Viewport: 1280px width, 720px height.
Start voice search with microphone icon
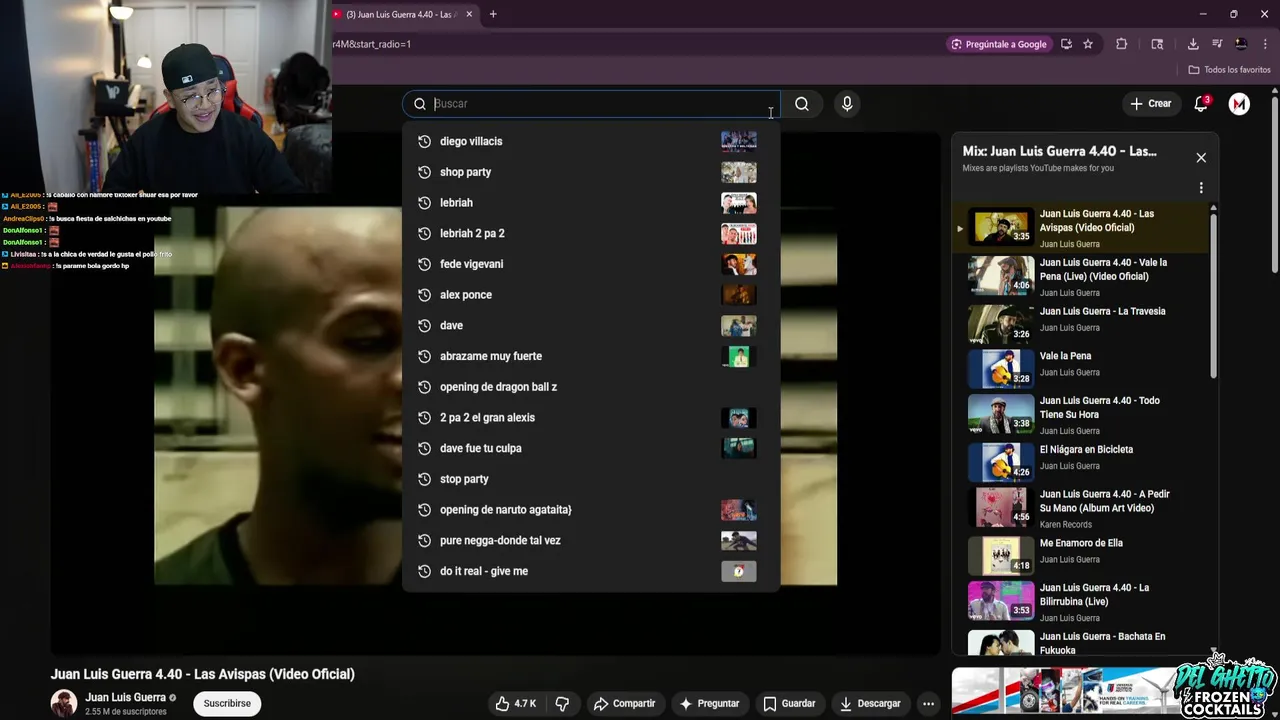click(847, 104)
